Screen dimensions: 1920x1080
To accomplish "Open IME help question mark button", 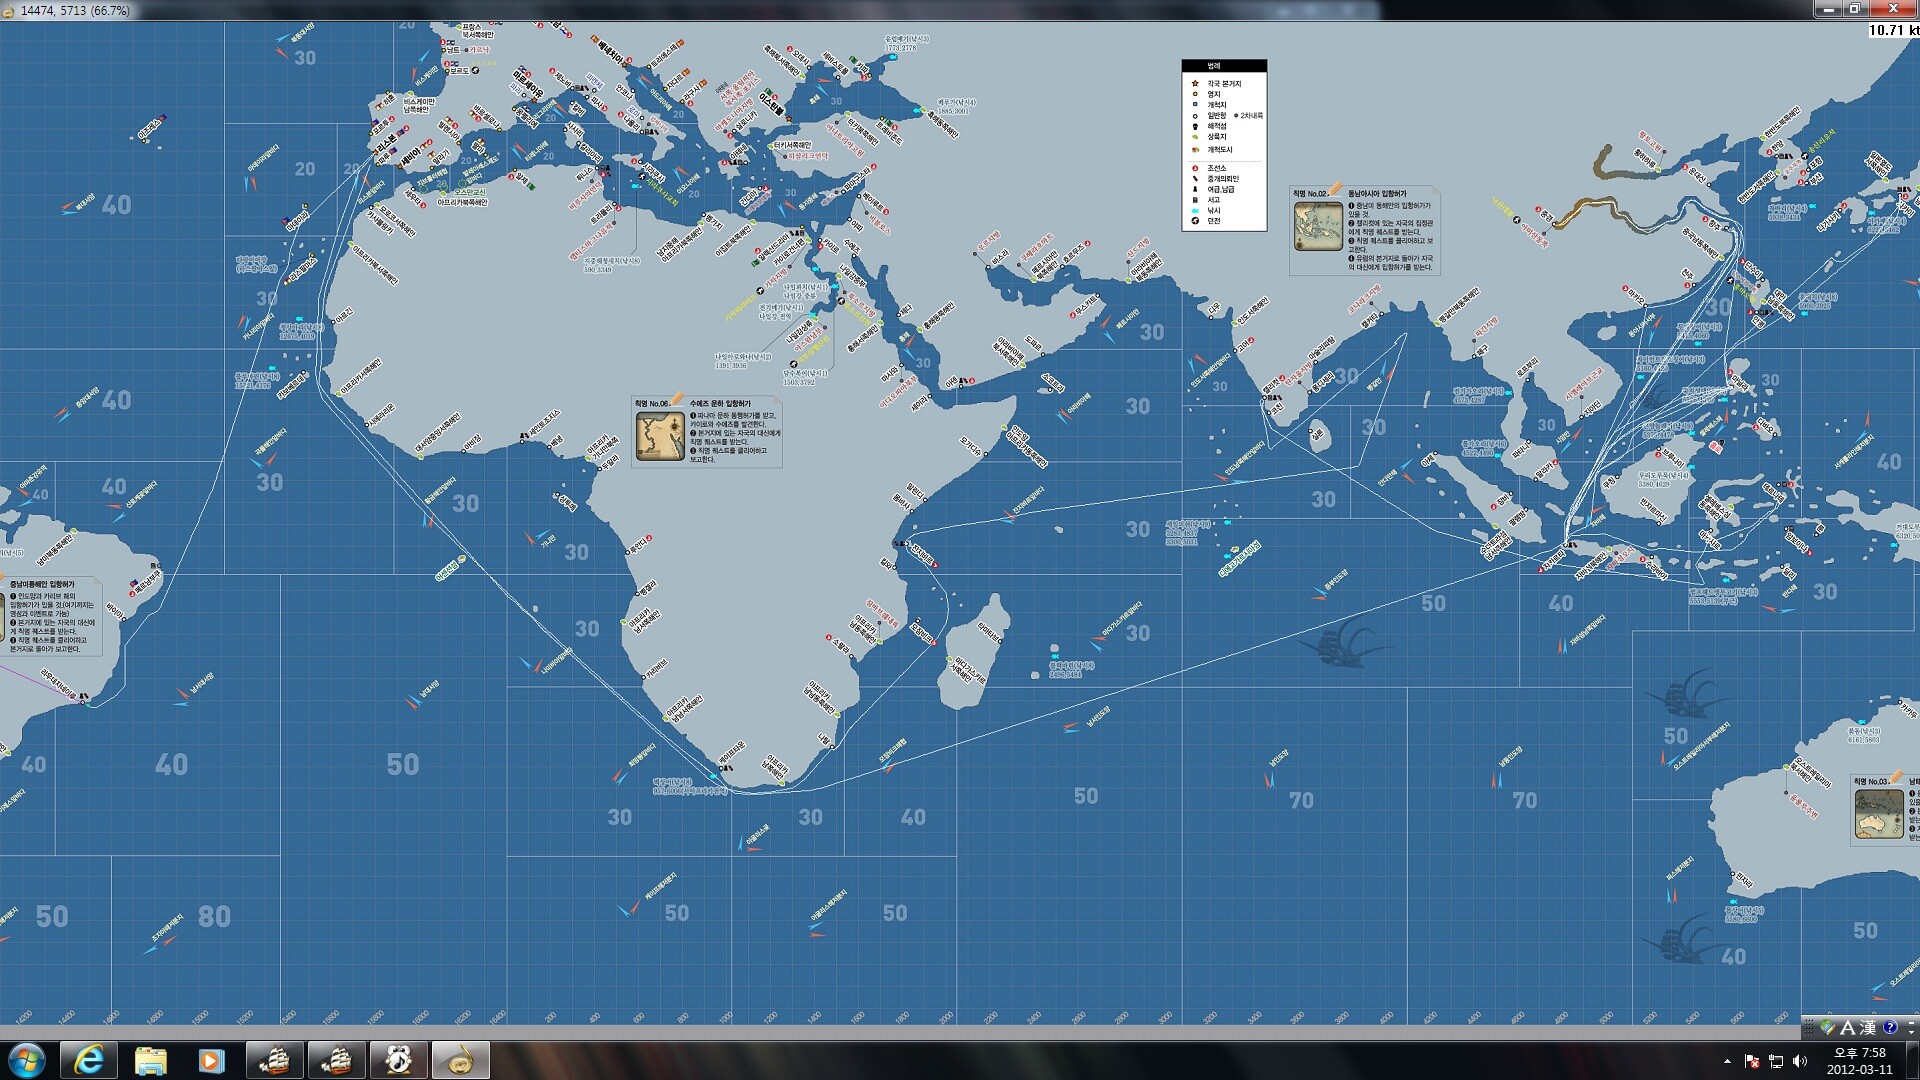I will click(x=1889, y=1027).
